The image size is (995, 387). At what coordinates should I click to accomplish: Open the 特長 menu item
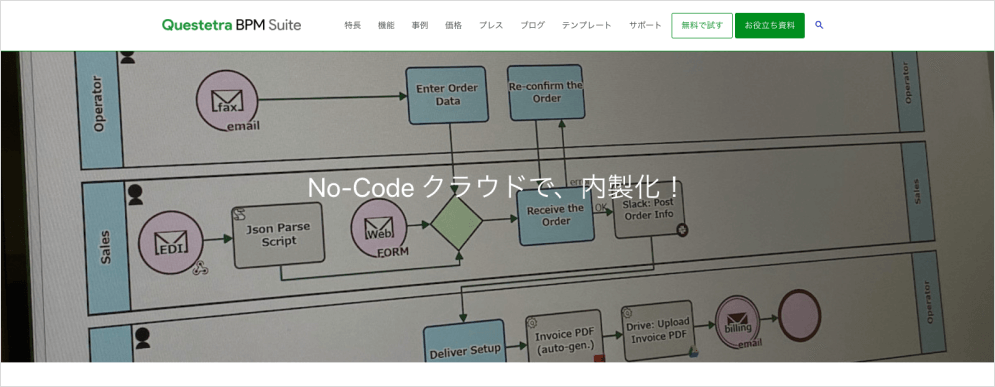[353, 25]
